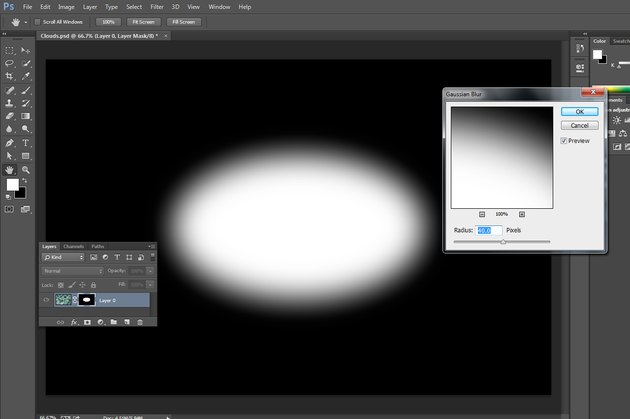Viewport: 630px width, 419px height.
Task: Open the Image menu
Action: click(66, 7)
